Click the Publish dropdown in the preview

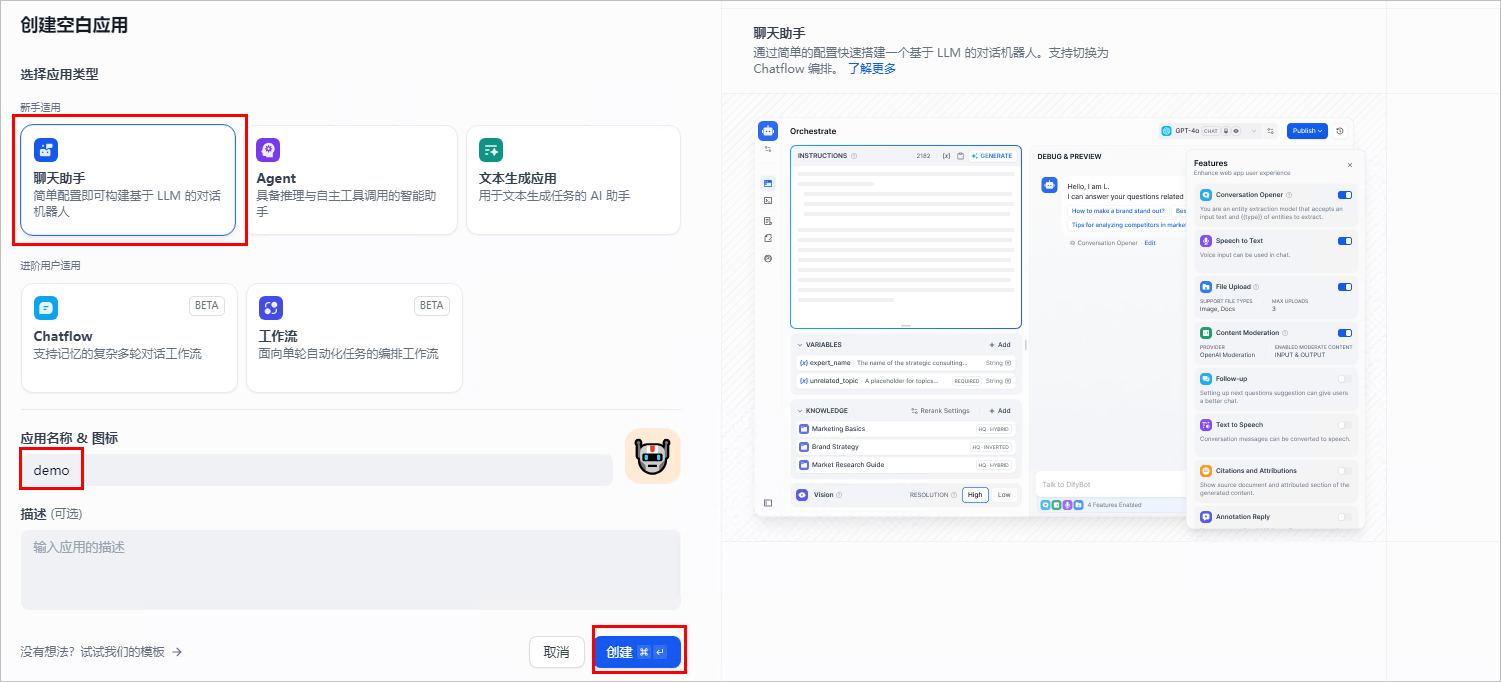(1307, 131)
